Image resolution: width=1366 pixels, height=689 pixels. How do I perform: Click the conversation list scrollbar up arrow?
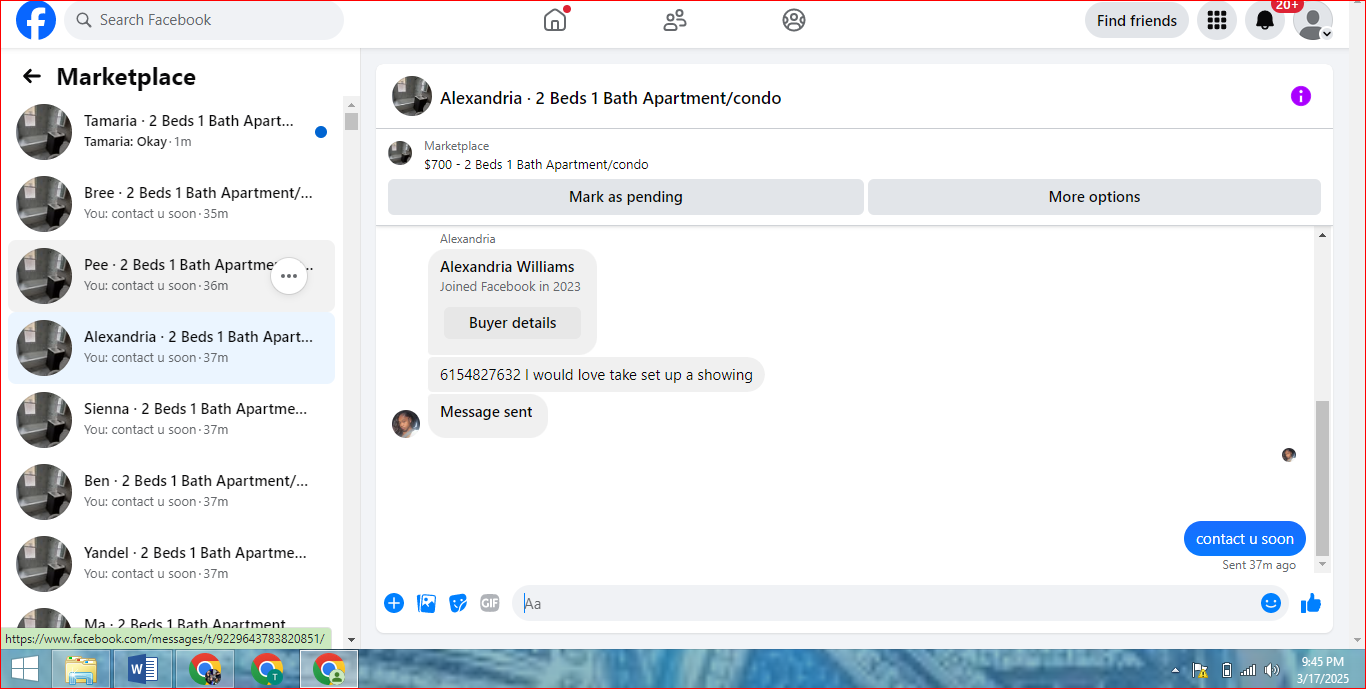pyautogui.click(x=351, y=104)
